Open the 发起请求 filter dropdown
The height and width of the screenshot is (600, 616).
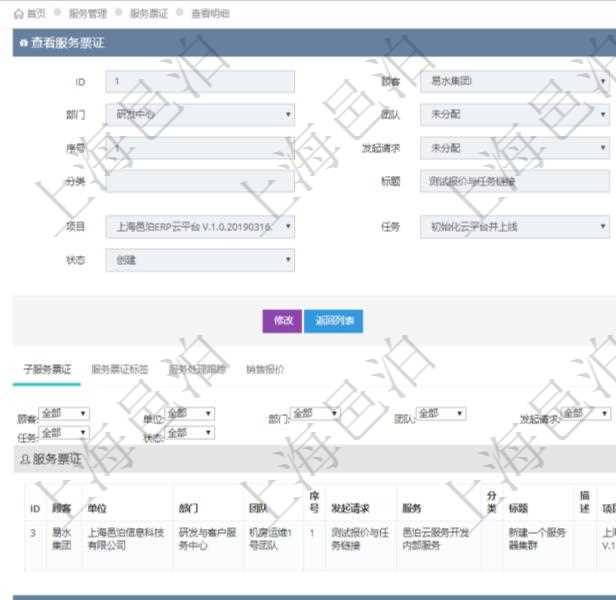pos(585,413)
